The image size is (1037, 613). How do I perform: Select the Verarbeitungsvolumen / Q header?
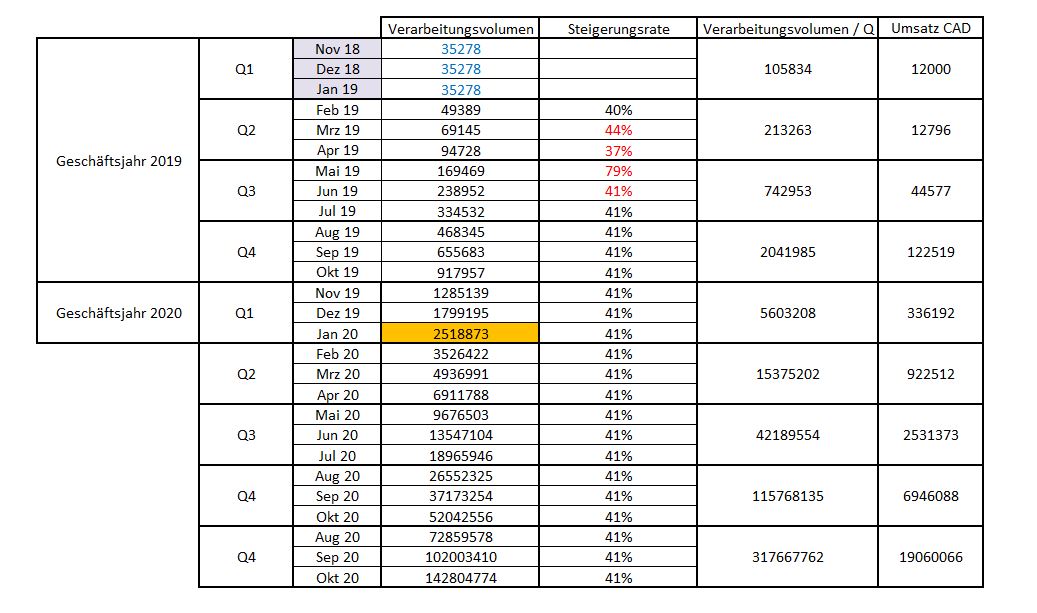tap(788, 29)
